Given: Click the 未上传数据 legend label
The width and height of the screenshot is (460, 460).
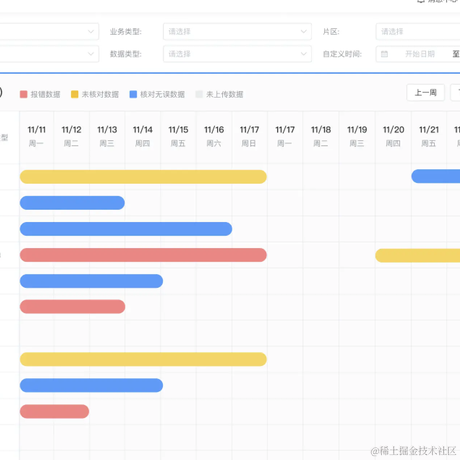Looking at the screenshot, I should click(x=225, y=94).
